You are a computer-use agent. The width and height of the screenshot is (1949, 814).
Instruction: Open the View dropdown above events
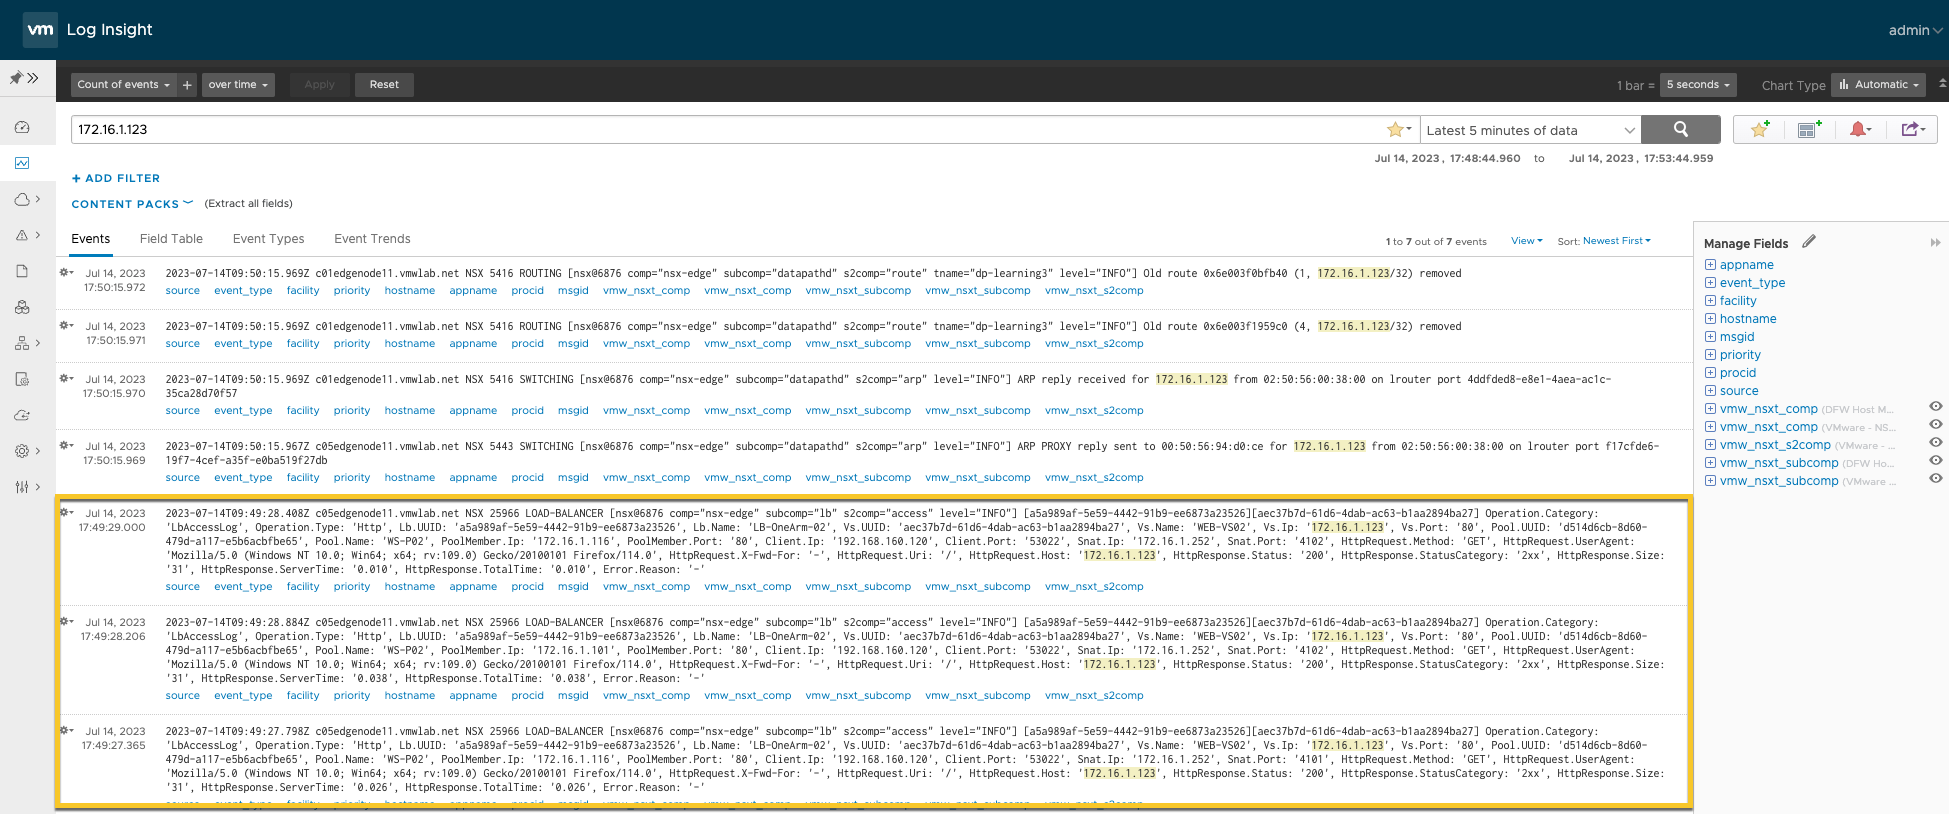1526,241
